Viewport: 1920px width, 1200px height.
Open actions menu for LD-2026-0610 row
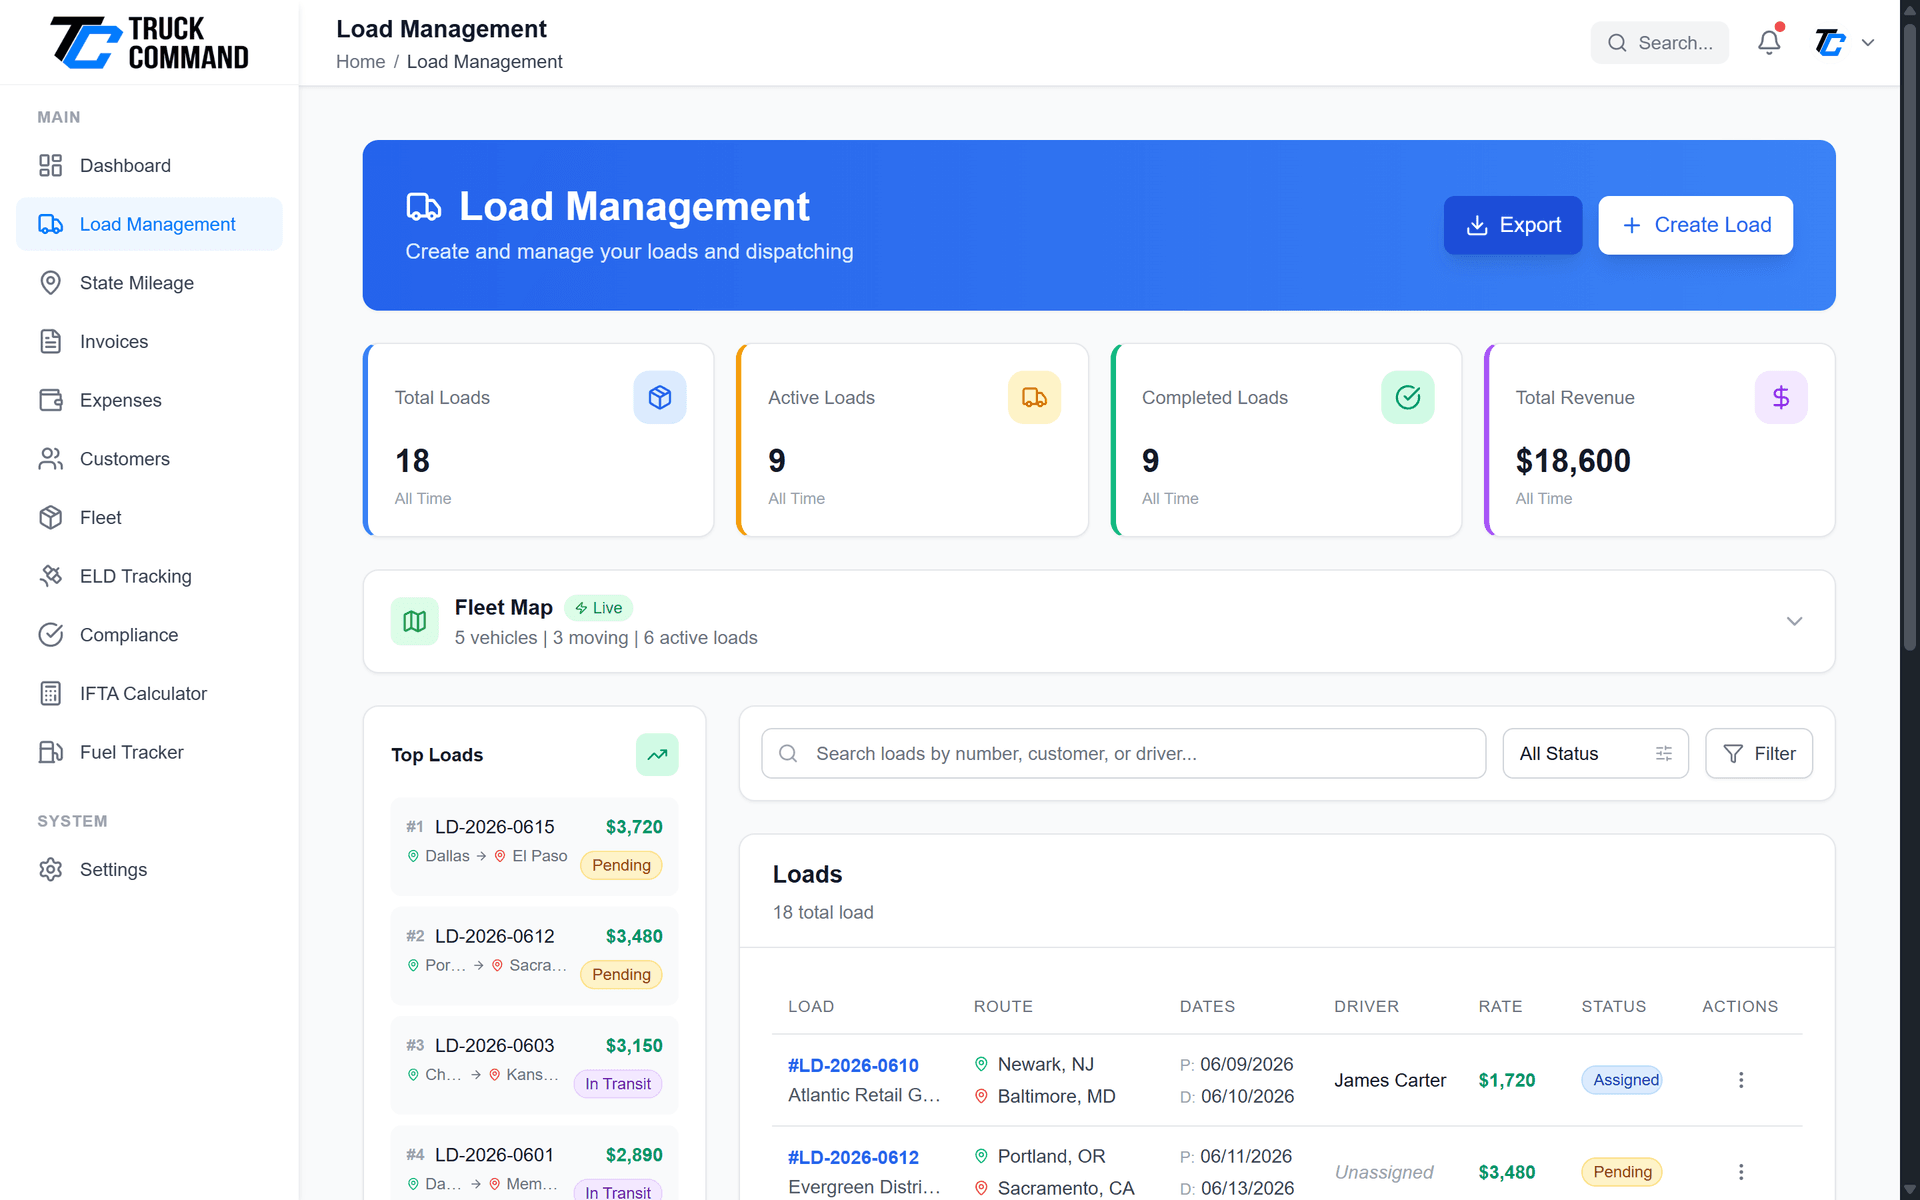[1741, 1080]
